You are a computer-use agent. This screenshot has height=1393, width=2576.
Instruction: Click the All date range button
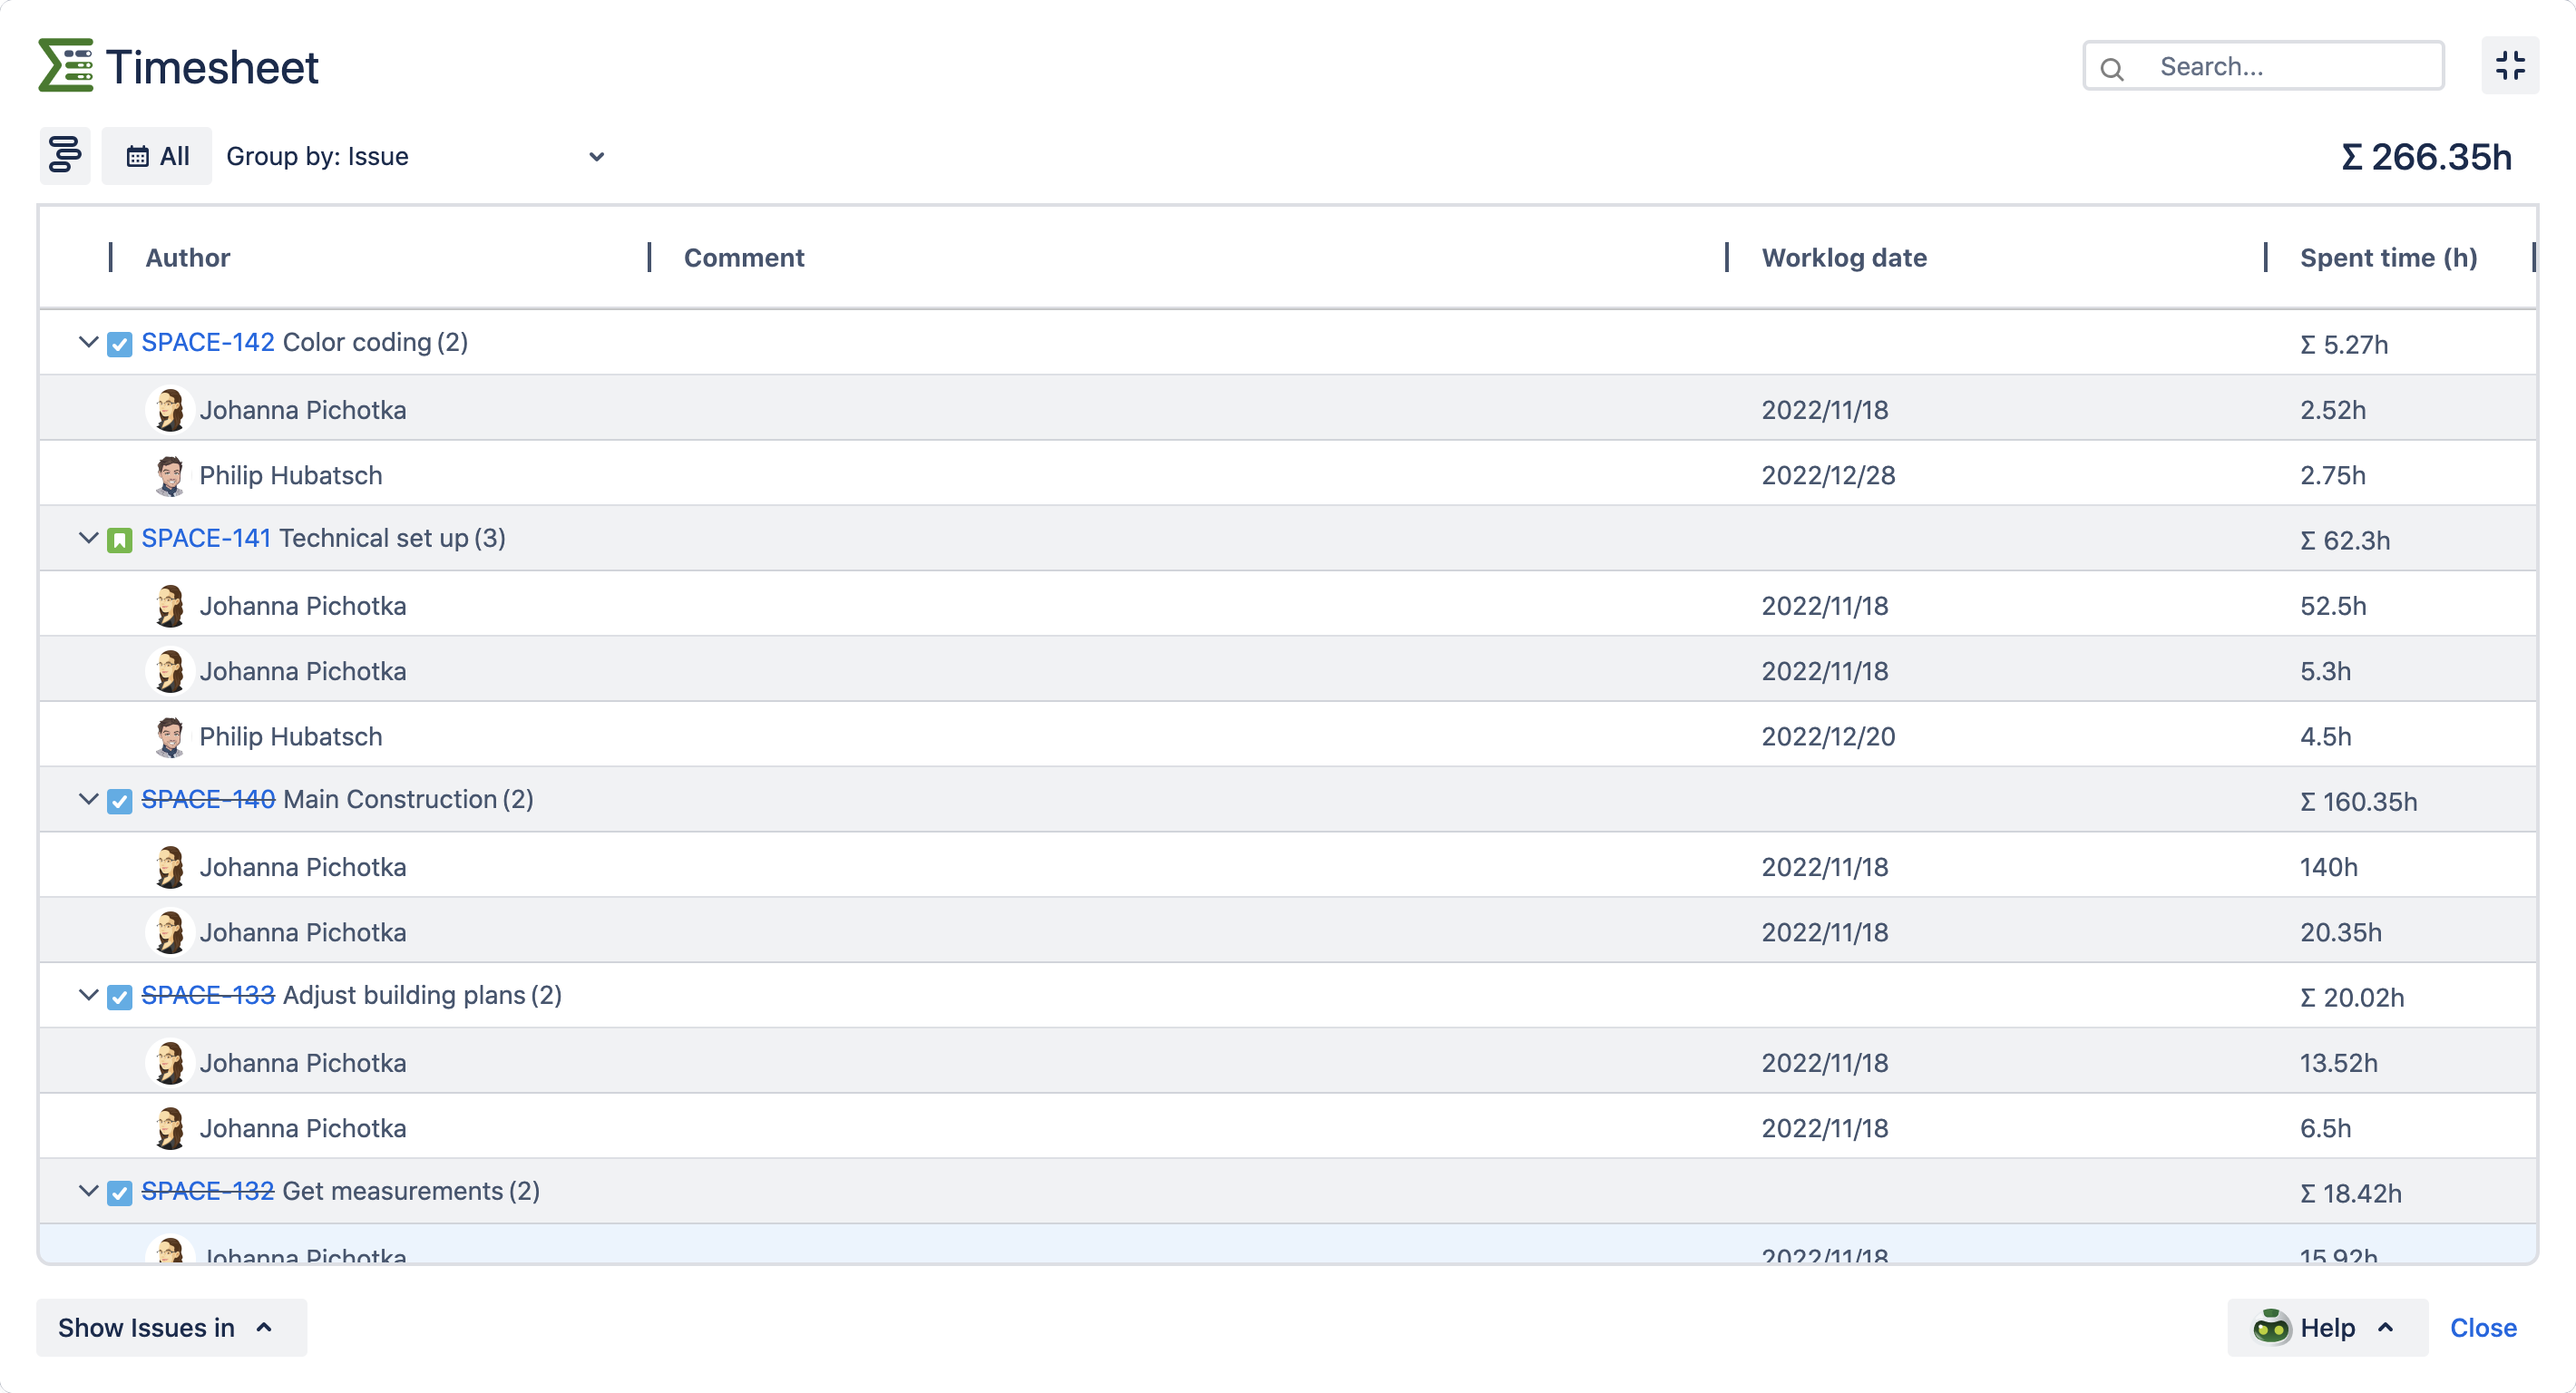point(157,156)
